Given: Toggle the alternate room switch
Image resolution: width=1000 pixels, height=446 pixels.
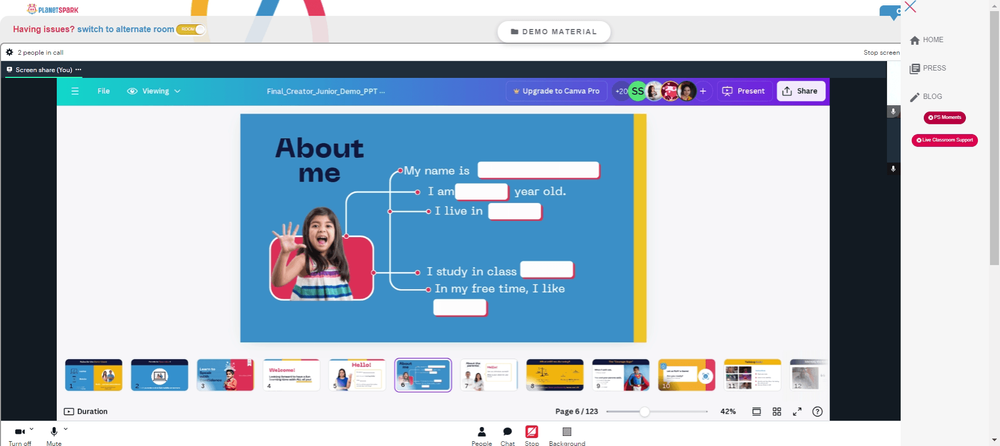Looking at the screenshot, I should click(x=191, y=29).
